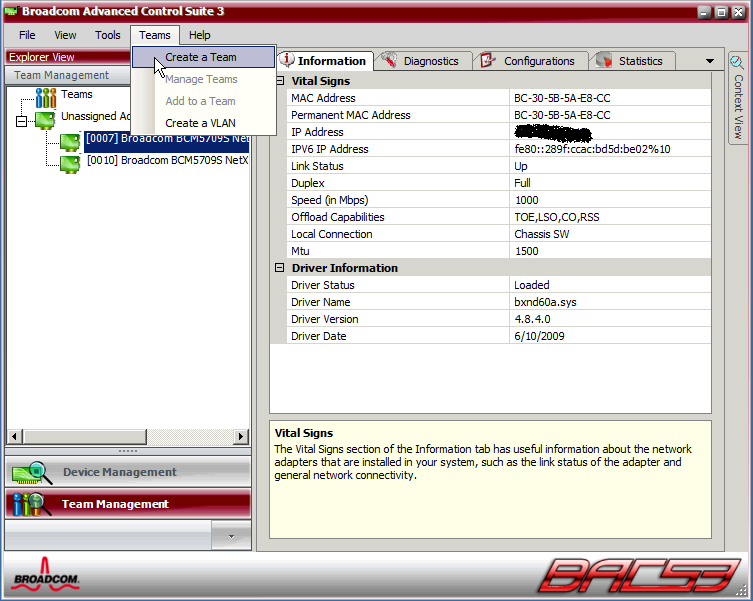Open the Help menu
Screen dimensions: 753x601
199,35
